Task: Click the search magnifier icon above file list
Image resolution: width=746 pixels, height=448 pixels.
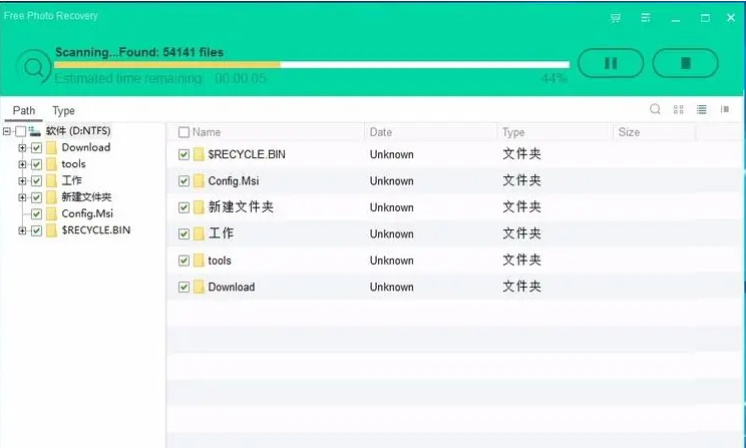Action: click(x=655, y=110)
